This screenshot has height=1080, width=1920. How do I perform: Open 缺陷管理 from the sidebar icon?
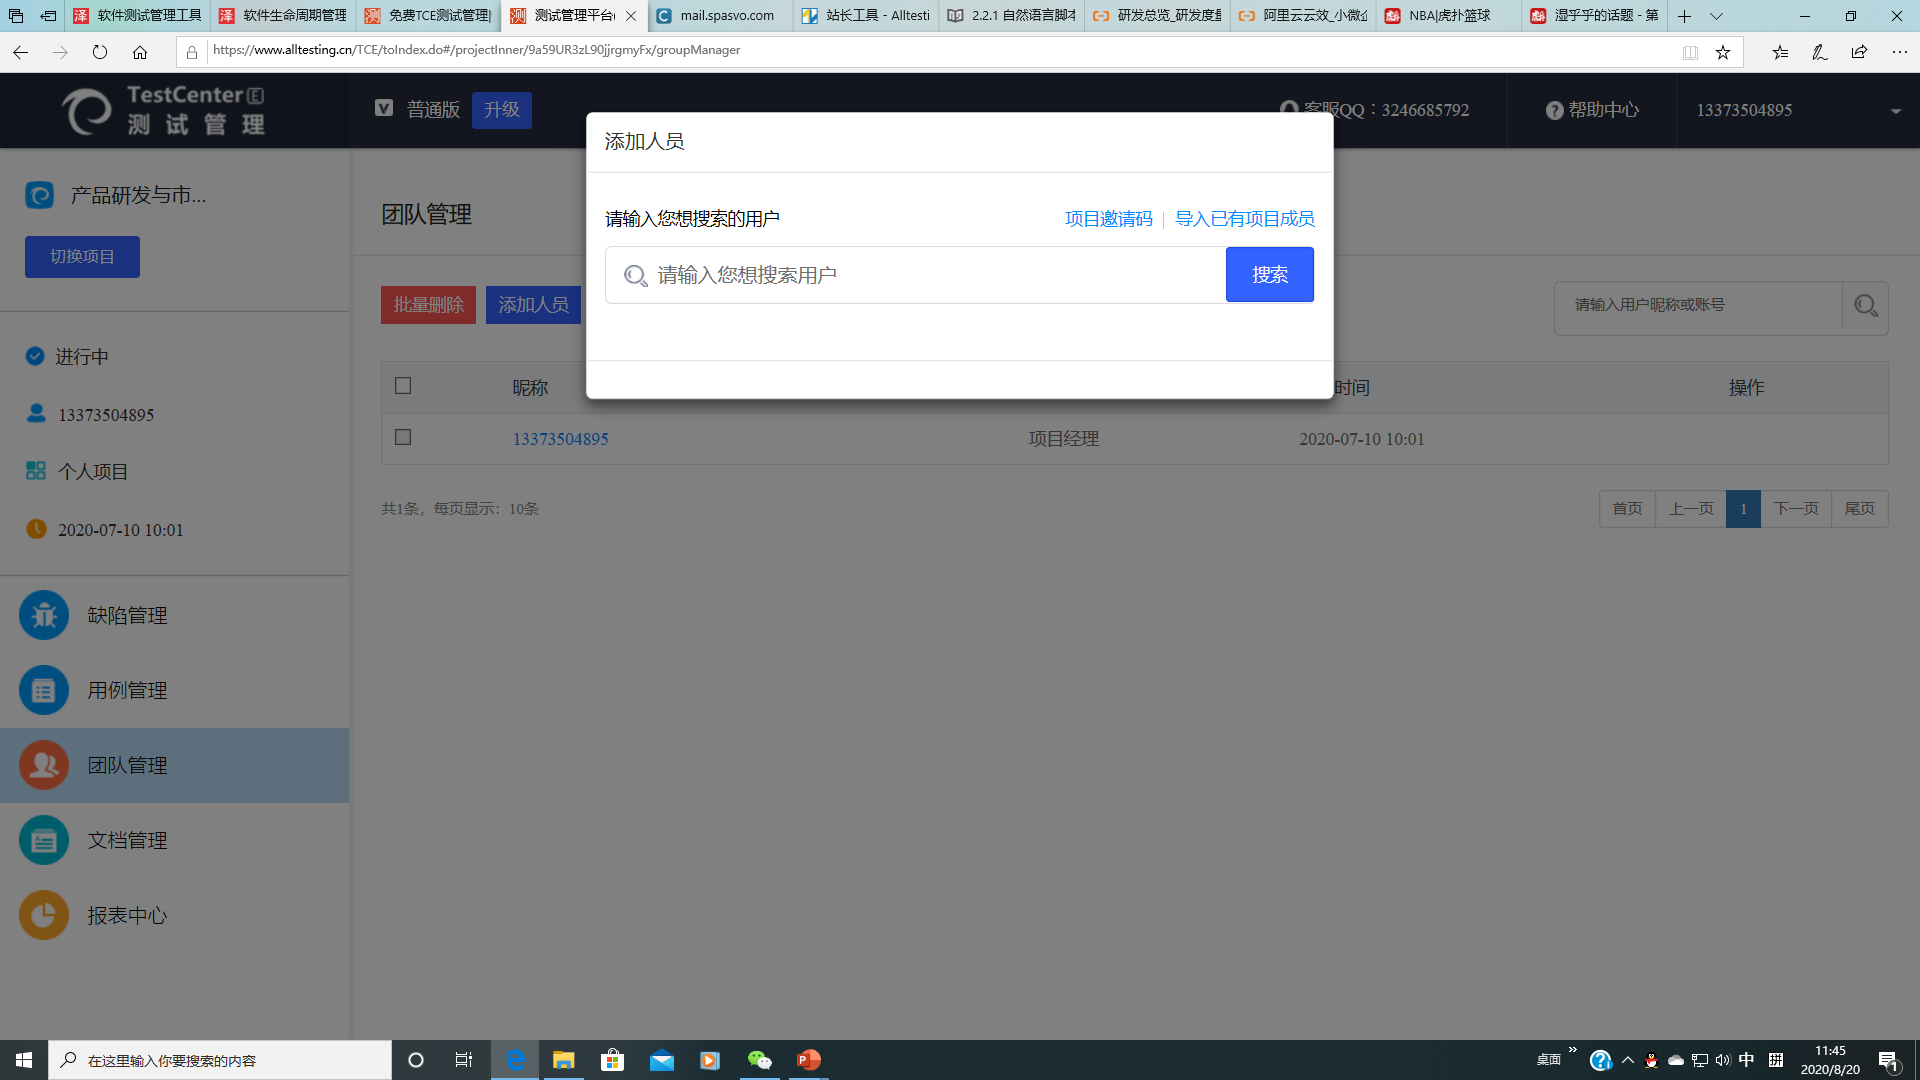click(43, 615)
